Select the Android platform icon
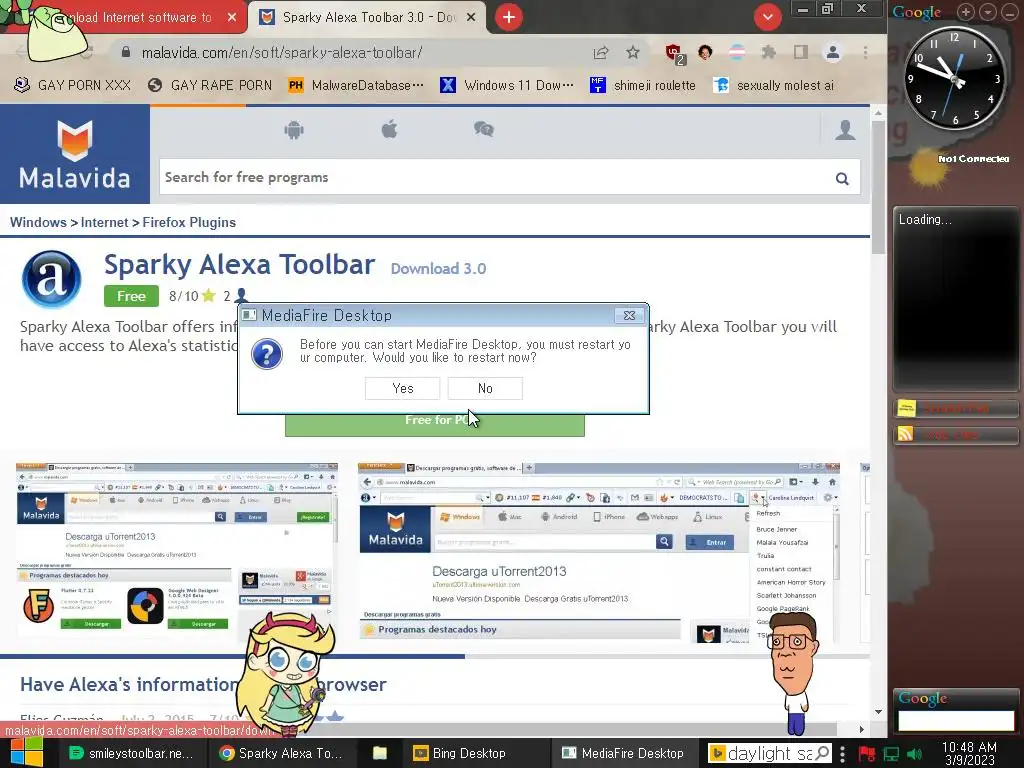Screen dimensions: 1024x768 294,130
